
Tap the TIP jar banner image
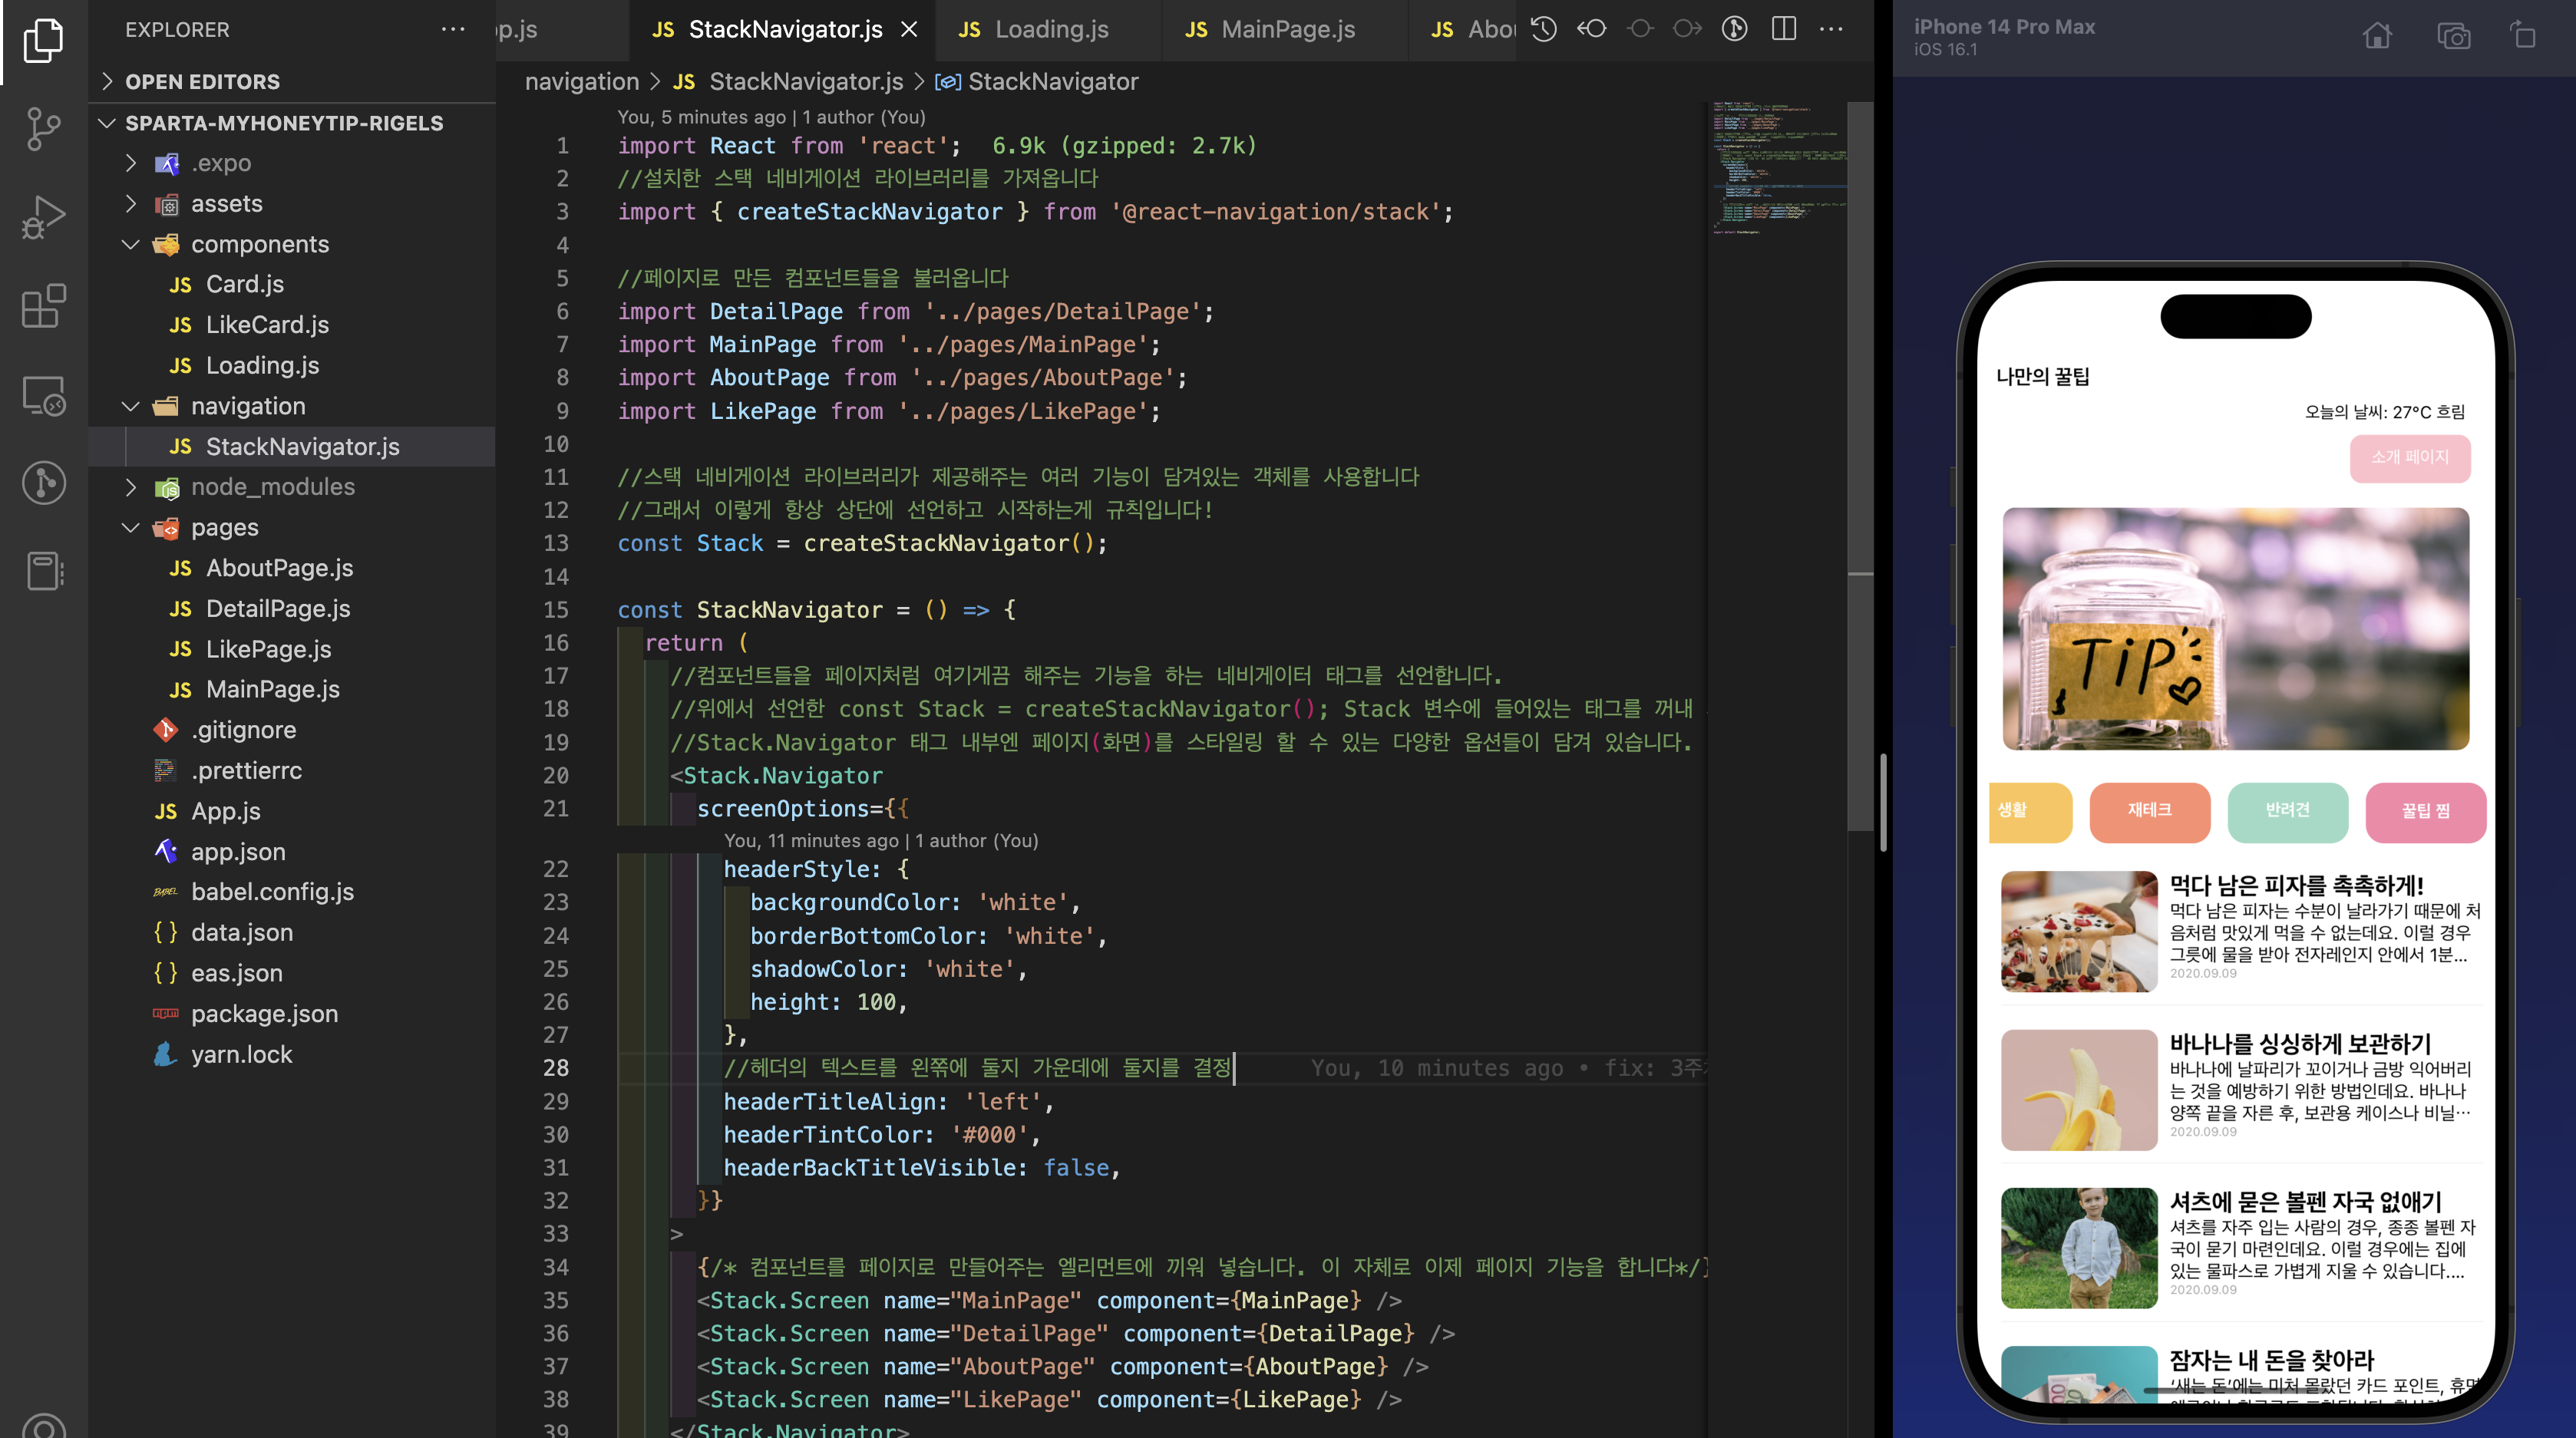pyautogui.click(x=2236, y=628)
